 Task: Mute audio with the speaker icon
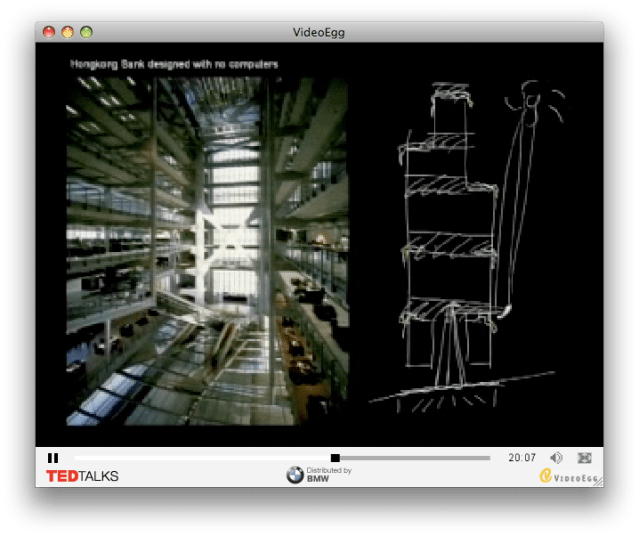coord(556,458)
